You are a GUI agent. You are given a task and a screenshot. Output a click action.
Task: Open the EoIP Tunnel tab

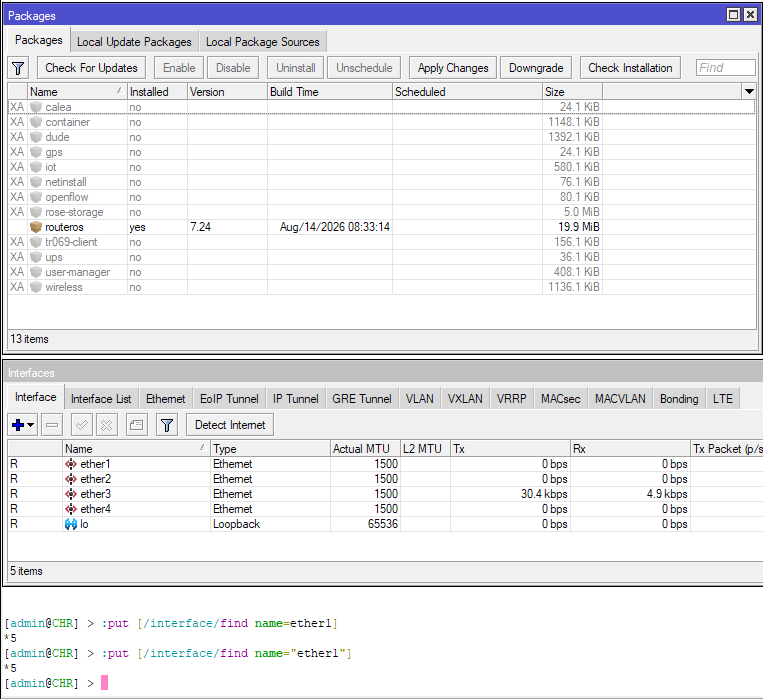(229, 399)
